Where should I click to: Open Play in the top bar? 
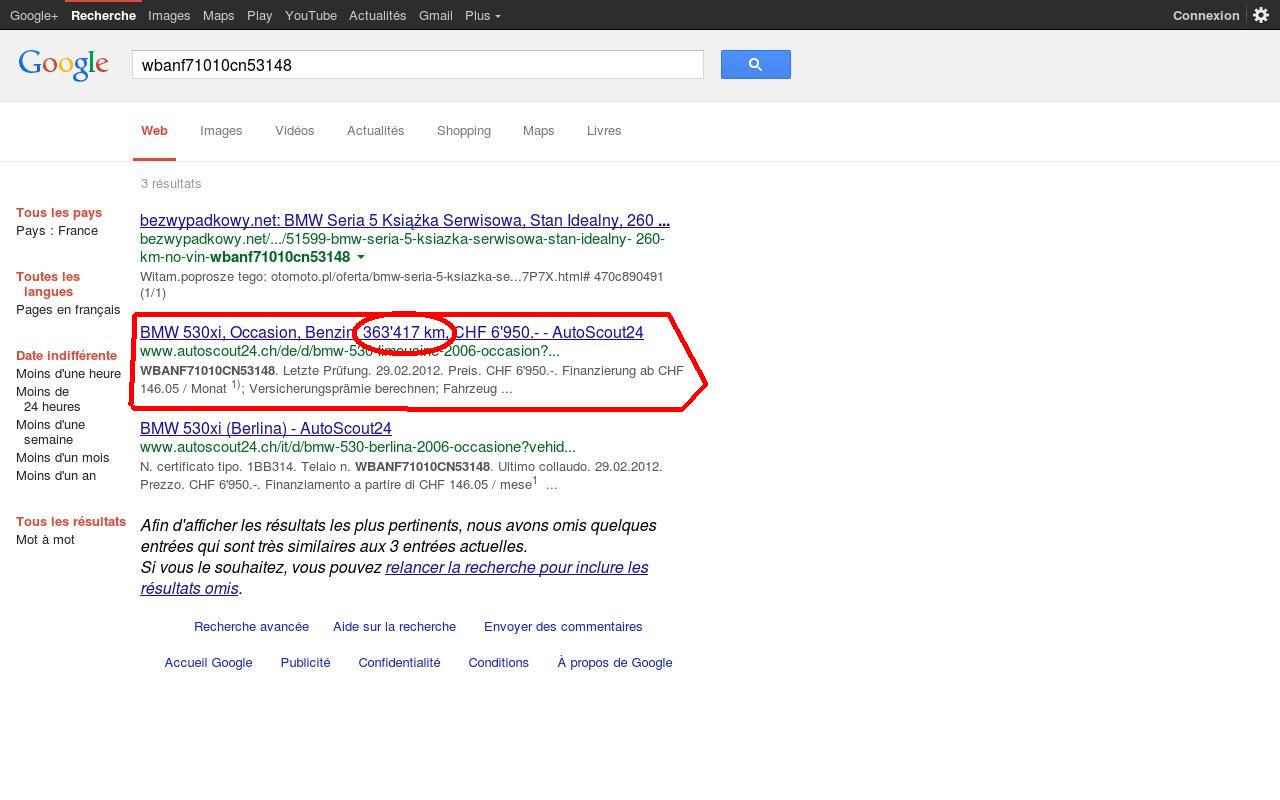[259, 15]
